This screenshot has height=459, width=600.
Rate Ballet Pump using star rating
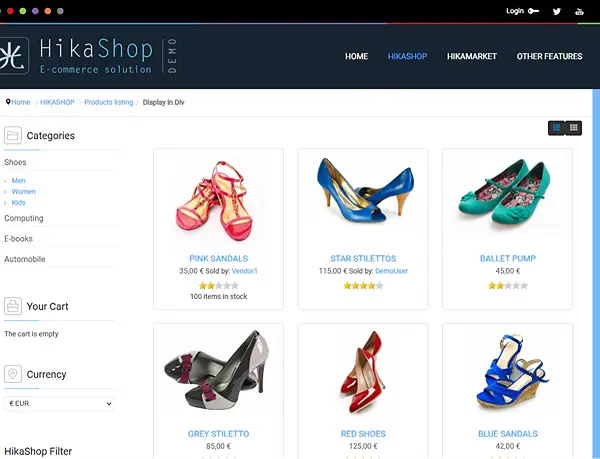pyautogui.click(x=508, y=285)
